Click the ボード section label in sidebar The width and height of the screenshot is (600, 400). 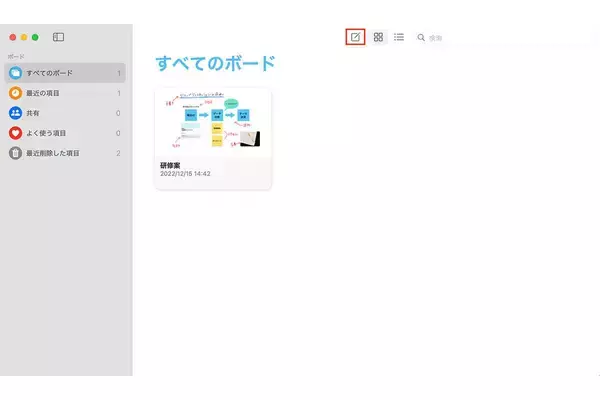coord(16,57)
